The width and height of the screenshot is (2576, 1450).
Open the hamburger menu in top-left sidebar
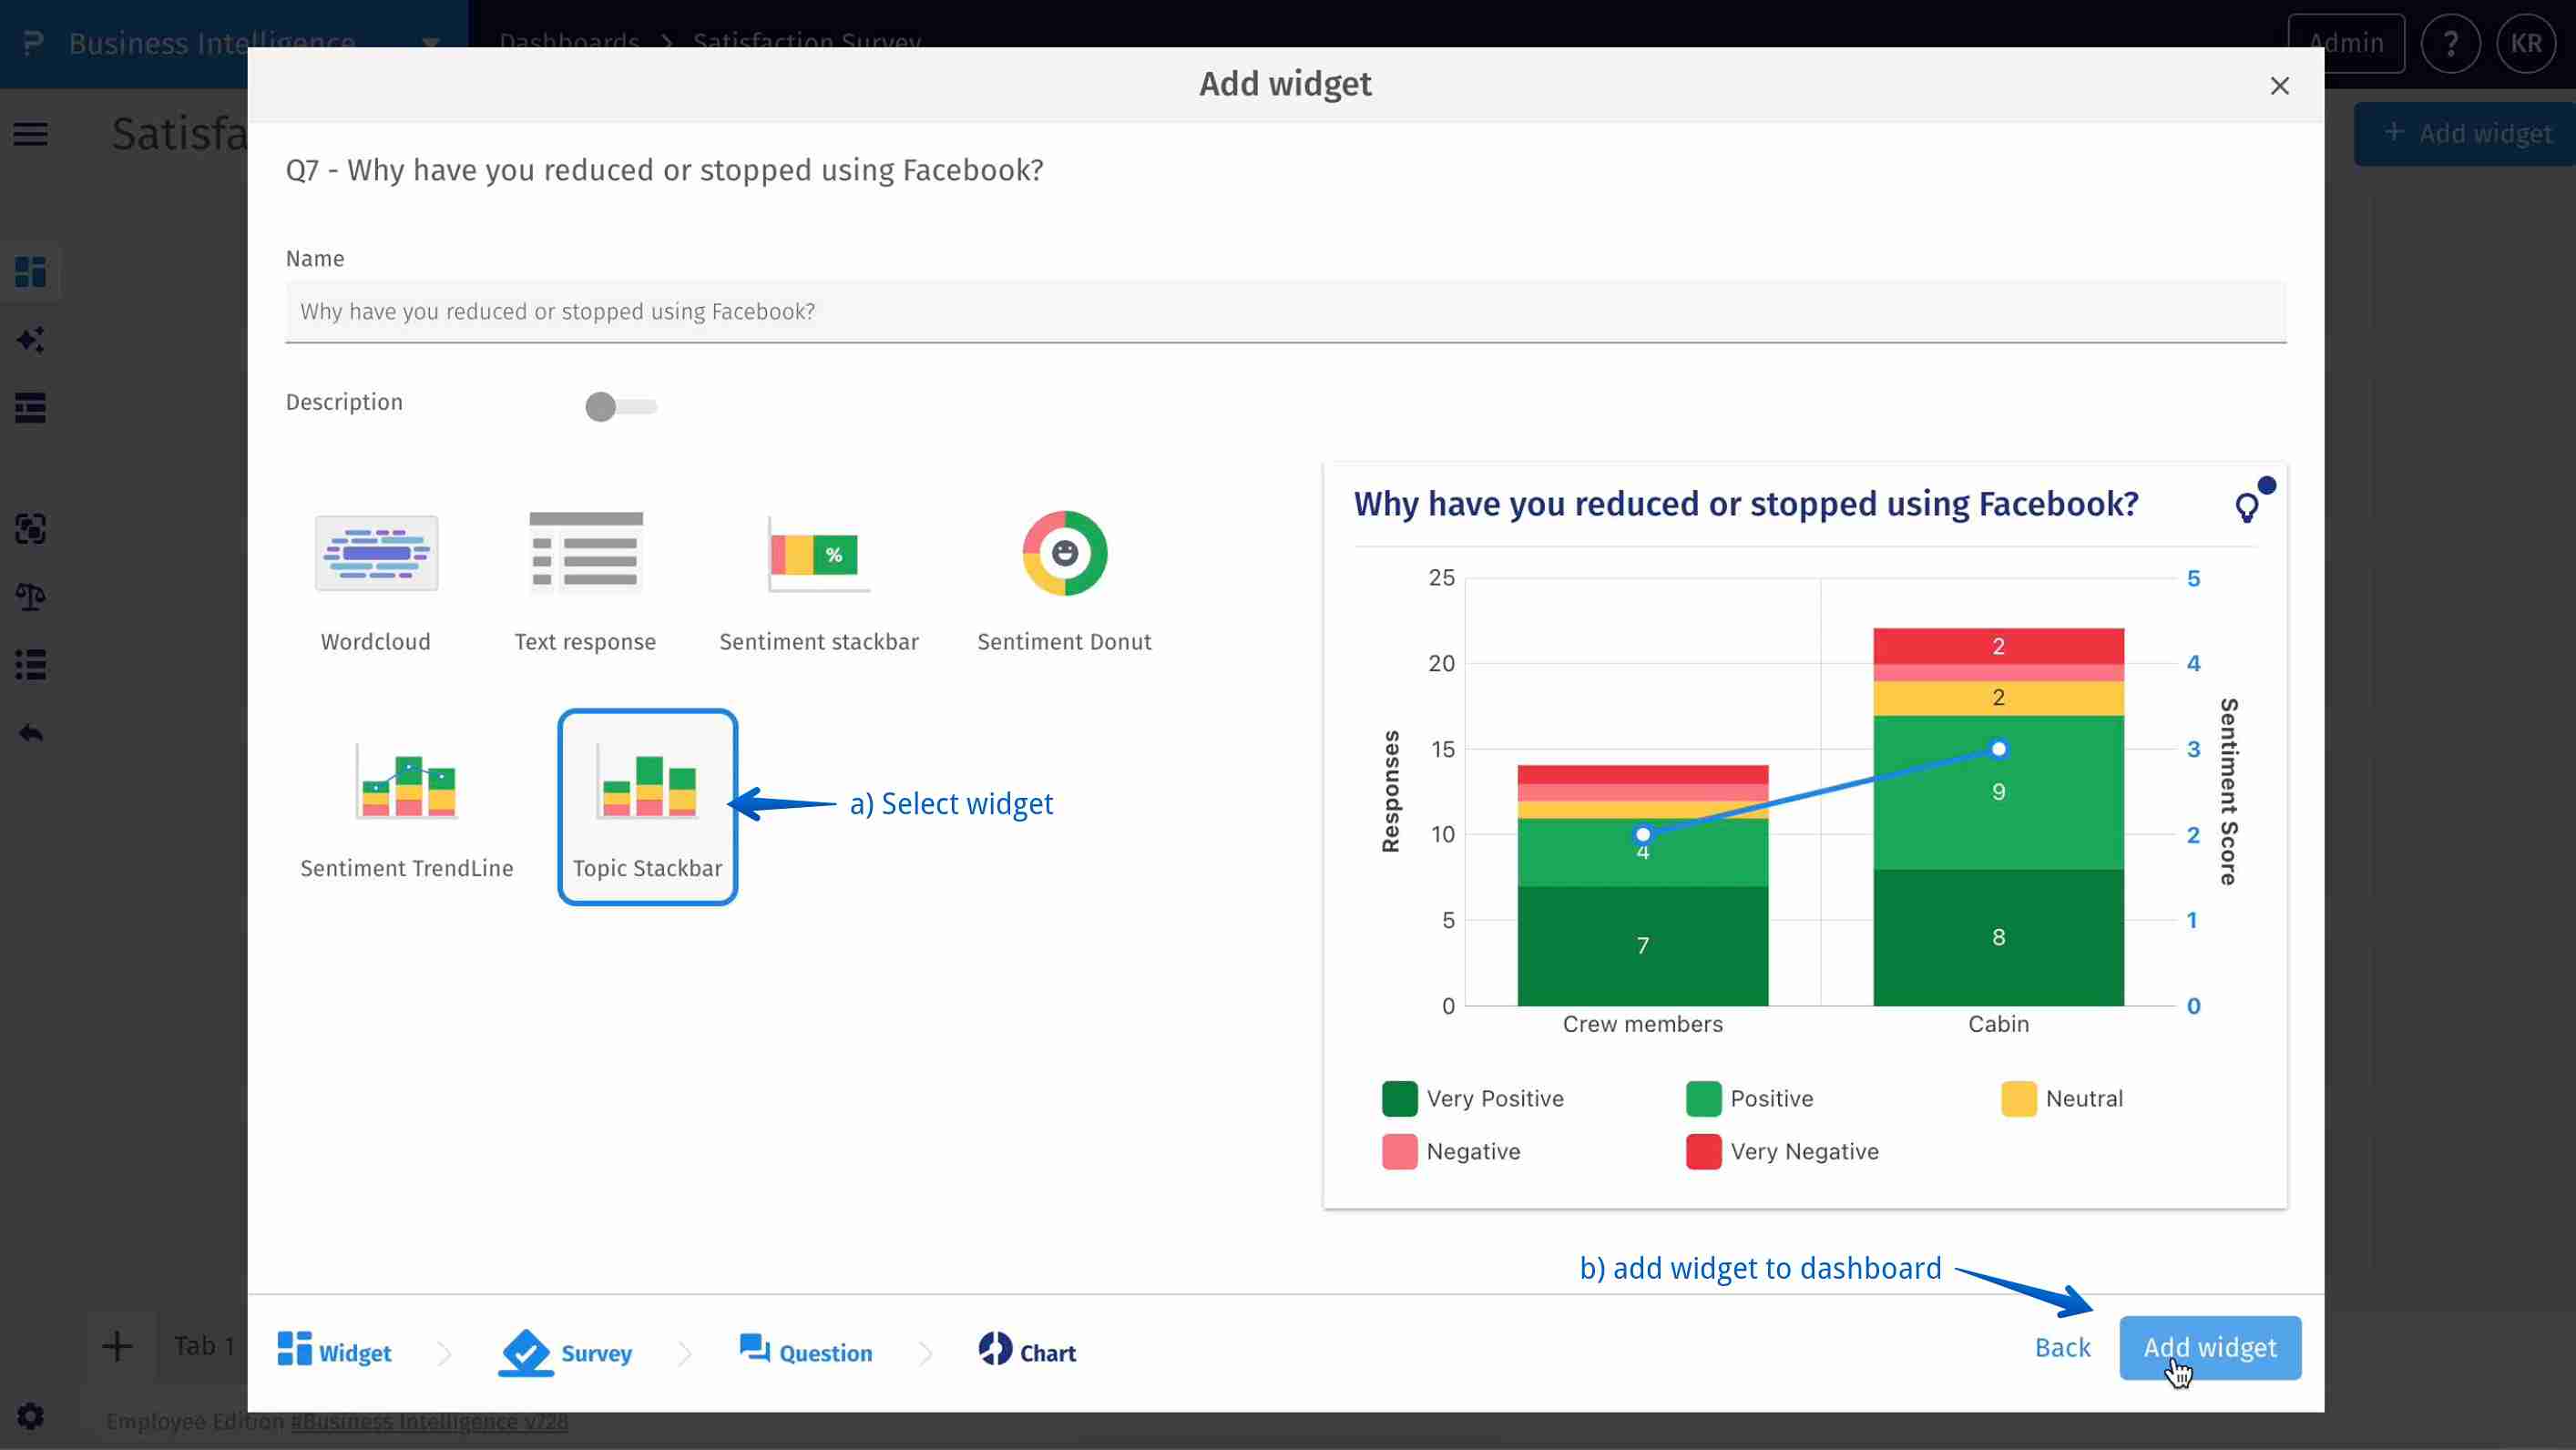[x=30, y=133]
